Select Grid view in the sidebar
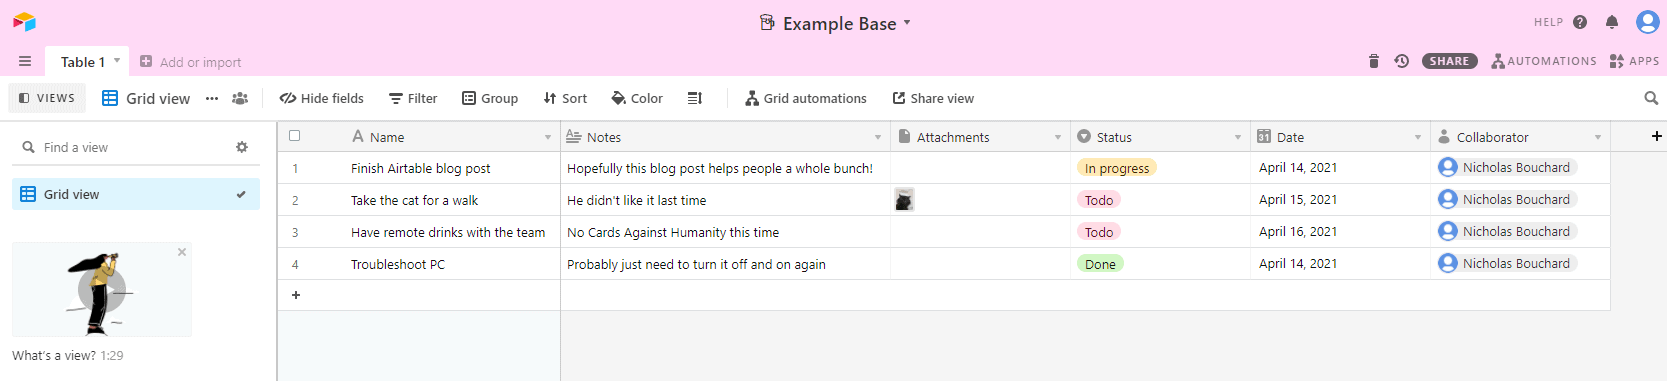 click(x=136, y=194)
